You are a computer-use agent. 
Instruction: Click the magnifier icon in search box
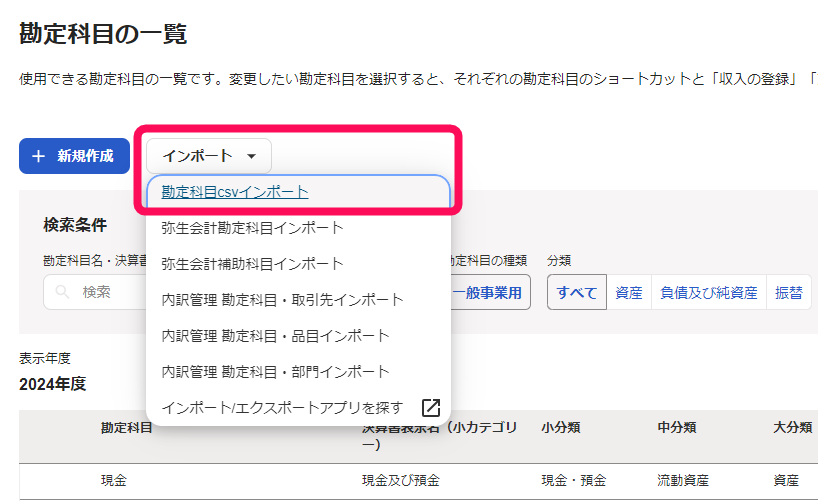click(62, 292)
